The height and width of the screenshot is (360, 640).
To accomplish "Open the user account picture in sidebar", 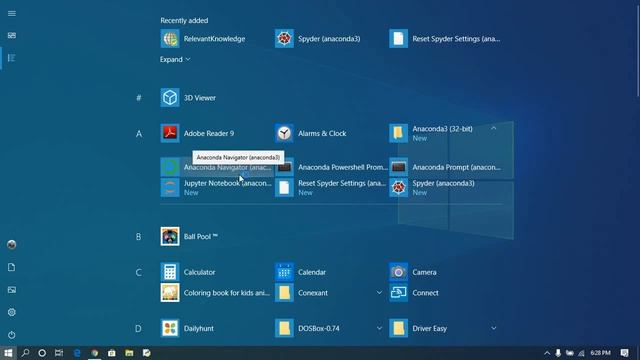I will point(12,244).
